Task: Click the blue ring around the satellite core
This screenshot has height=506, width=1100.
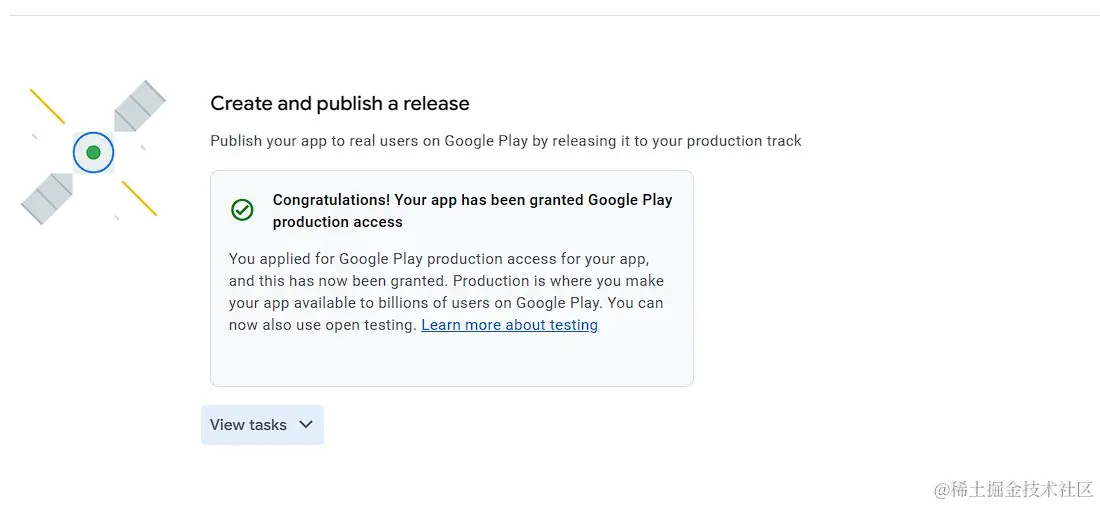Action: coord(76,153)
